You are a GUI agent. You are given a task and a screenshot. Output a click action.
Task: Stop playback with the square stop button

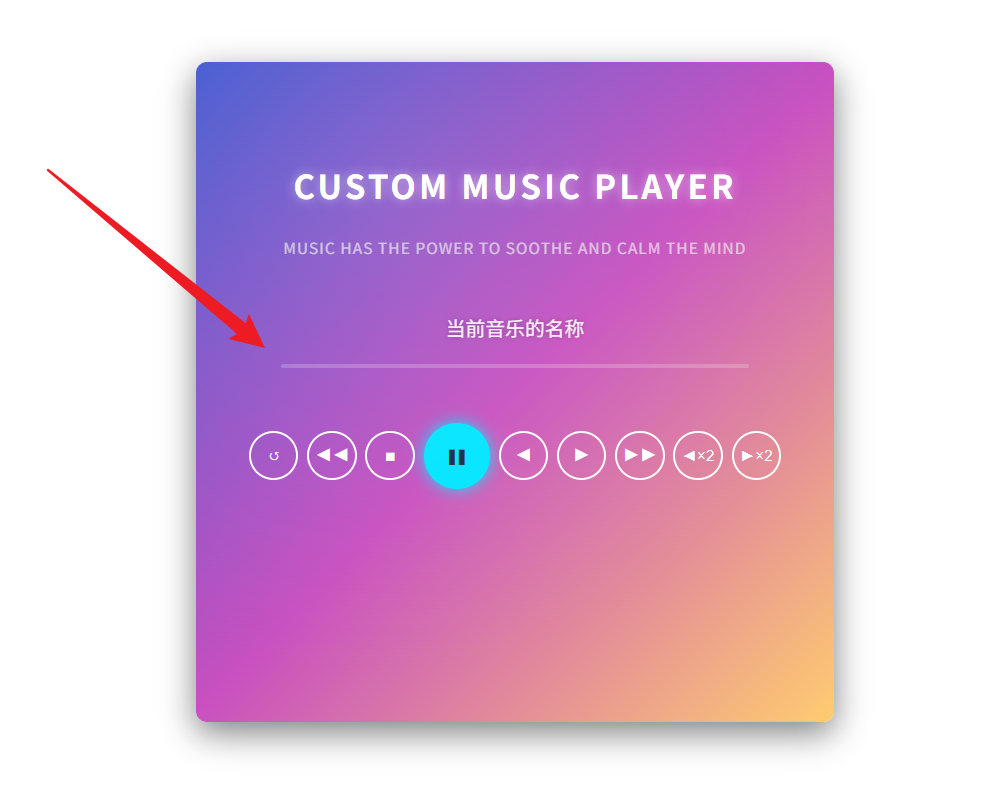390,455
